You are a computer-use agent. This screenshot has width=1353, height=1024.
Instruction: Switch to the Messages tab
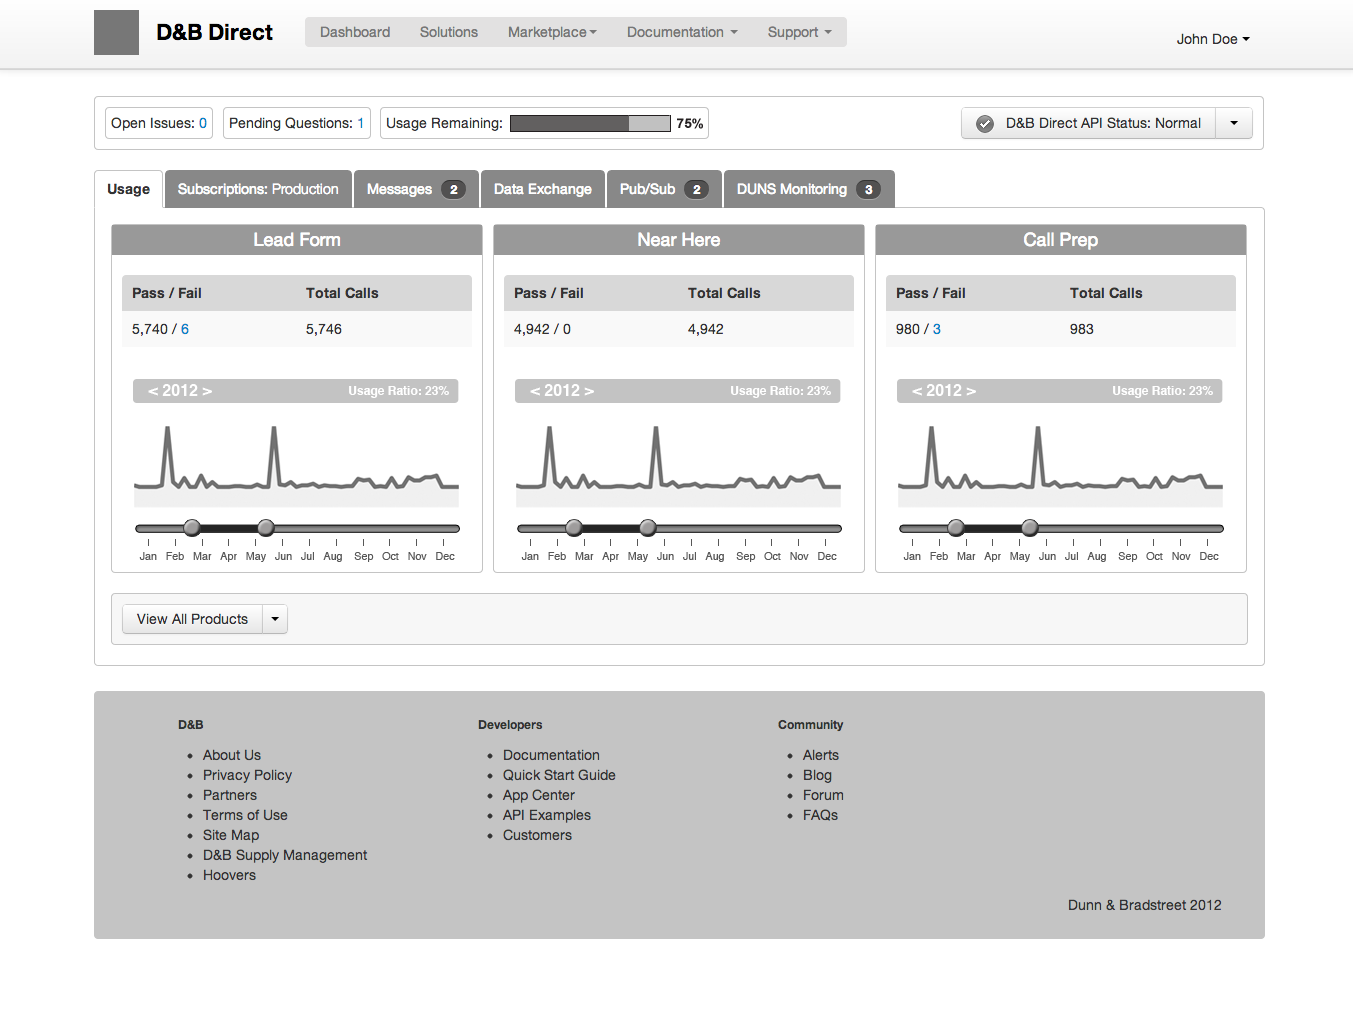[416, 189]
